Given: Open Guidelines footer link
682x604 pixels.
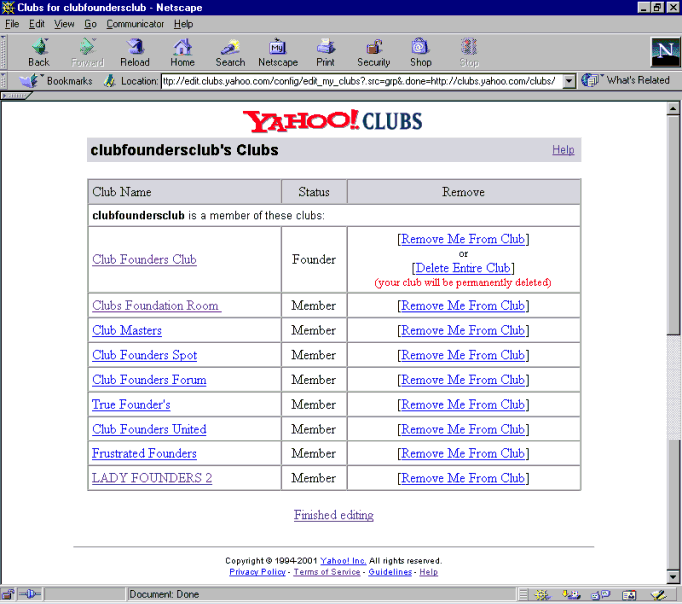Looking at the screenshot, I should click(390, 572).
